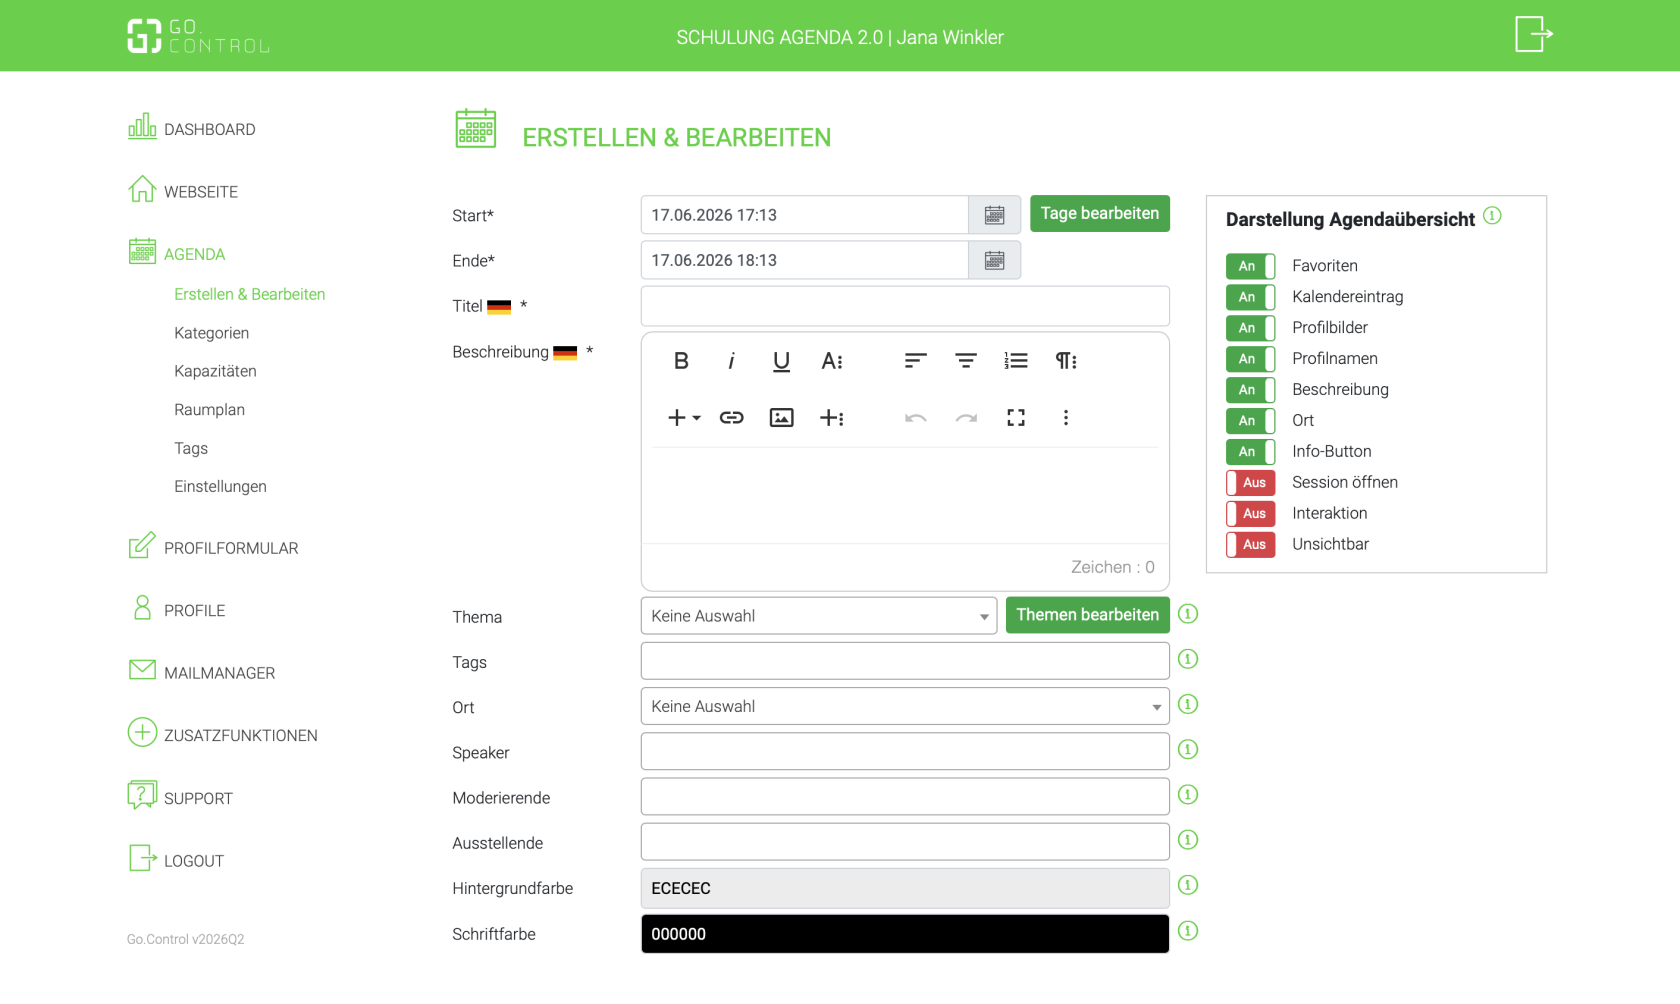Open the Ort selection dropdown
This screenshot has width=1680, height=1004.
905,706
